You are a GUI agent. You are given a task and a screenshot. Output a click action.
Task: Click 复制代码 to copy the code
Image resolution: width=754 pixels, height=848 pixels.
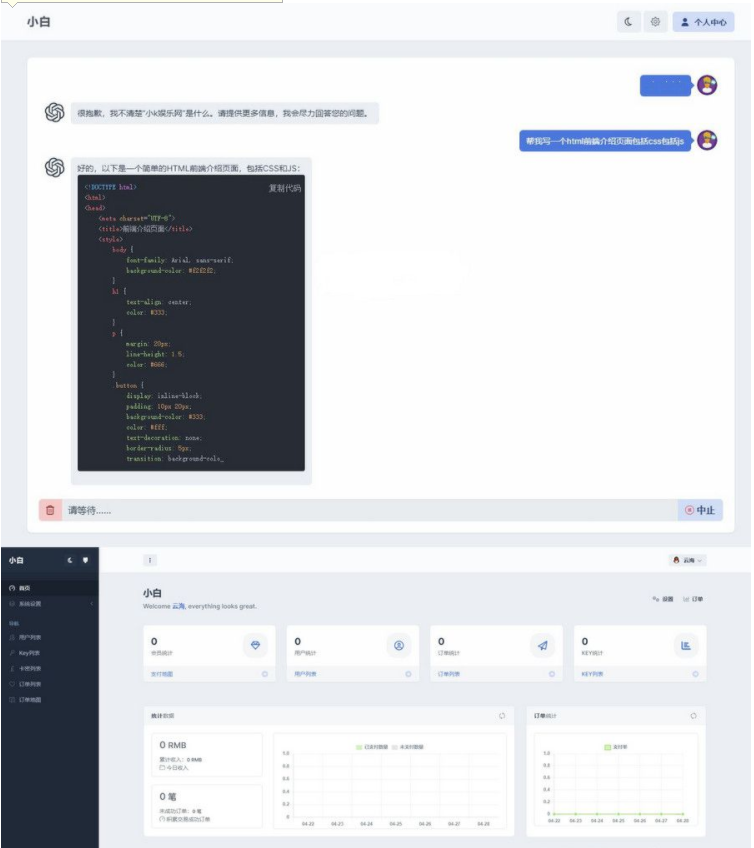pyautogui.click(x=284, y=188)
